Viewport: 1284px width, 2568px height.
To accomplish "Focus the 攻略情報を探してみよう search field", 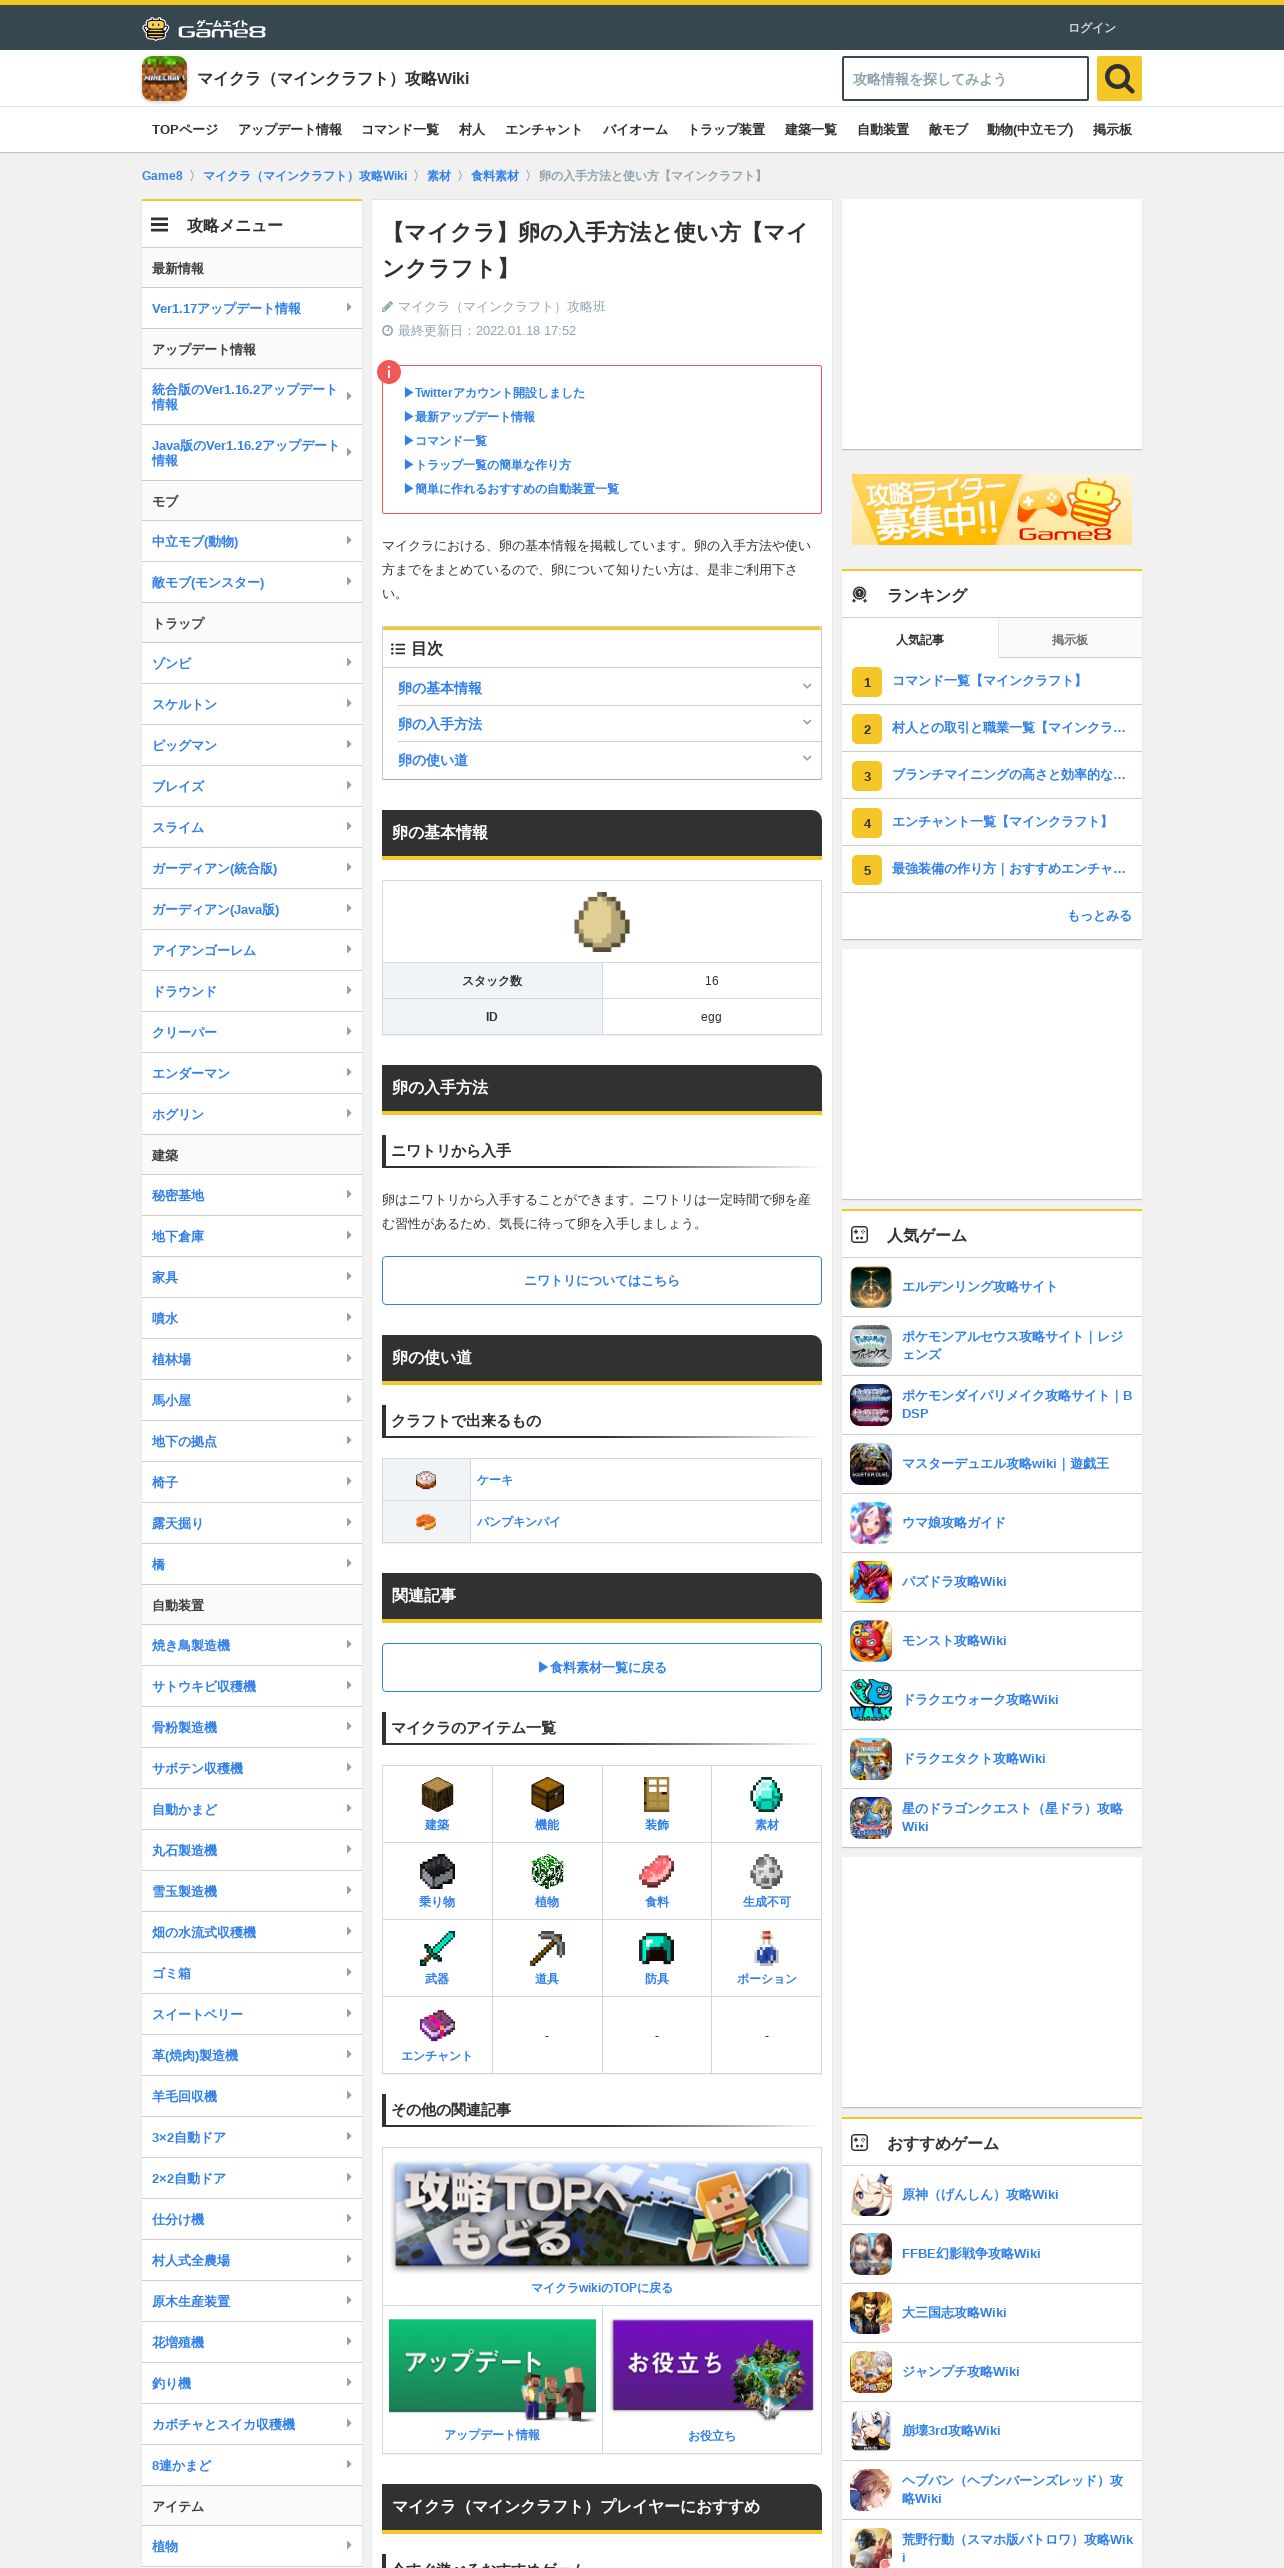I will pyautogui.click(x=965, y=78).
